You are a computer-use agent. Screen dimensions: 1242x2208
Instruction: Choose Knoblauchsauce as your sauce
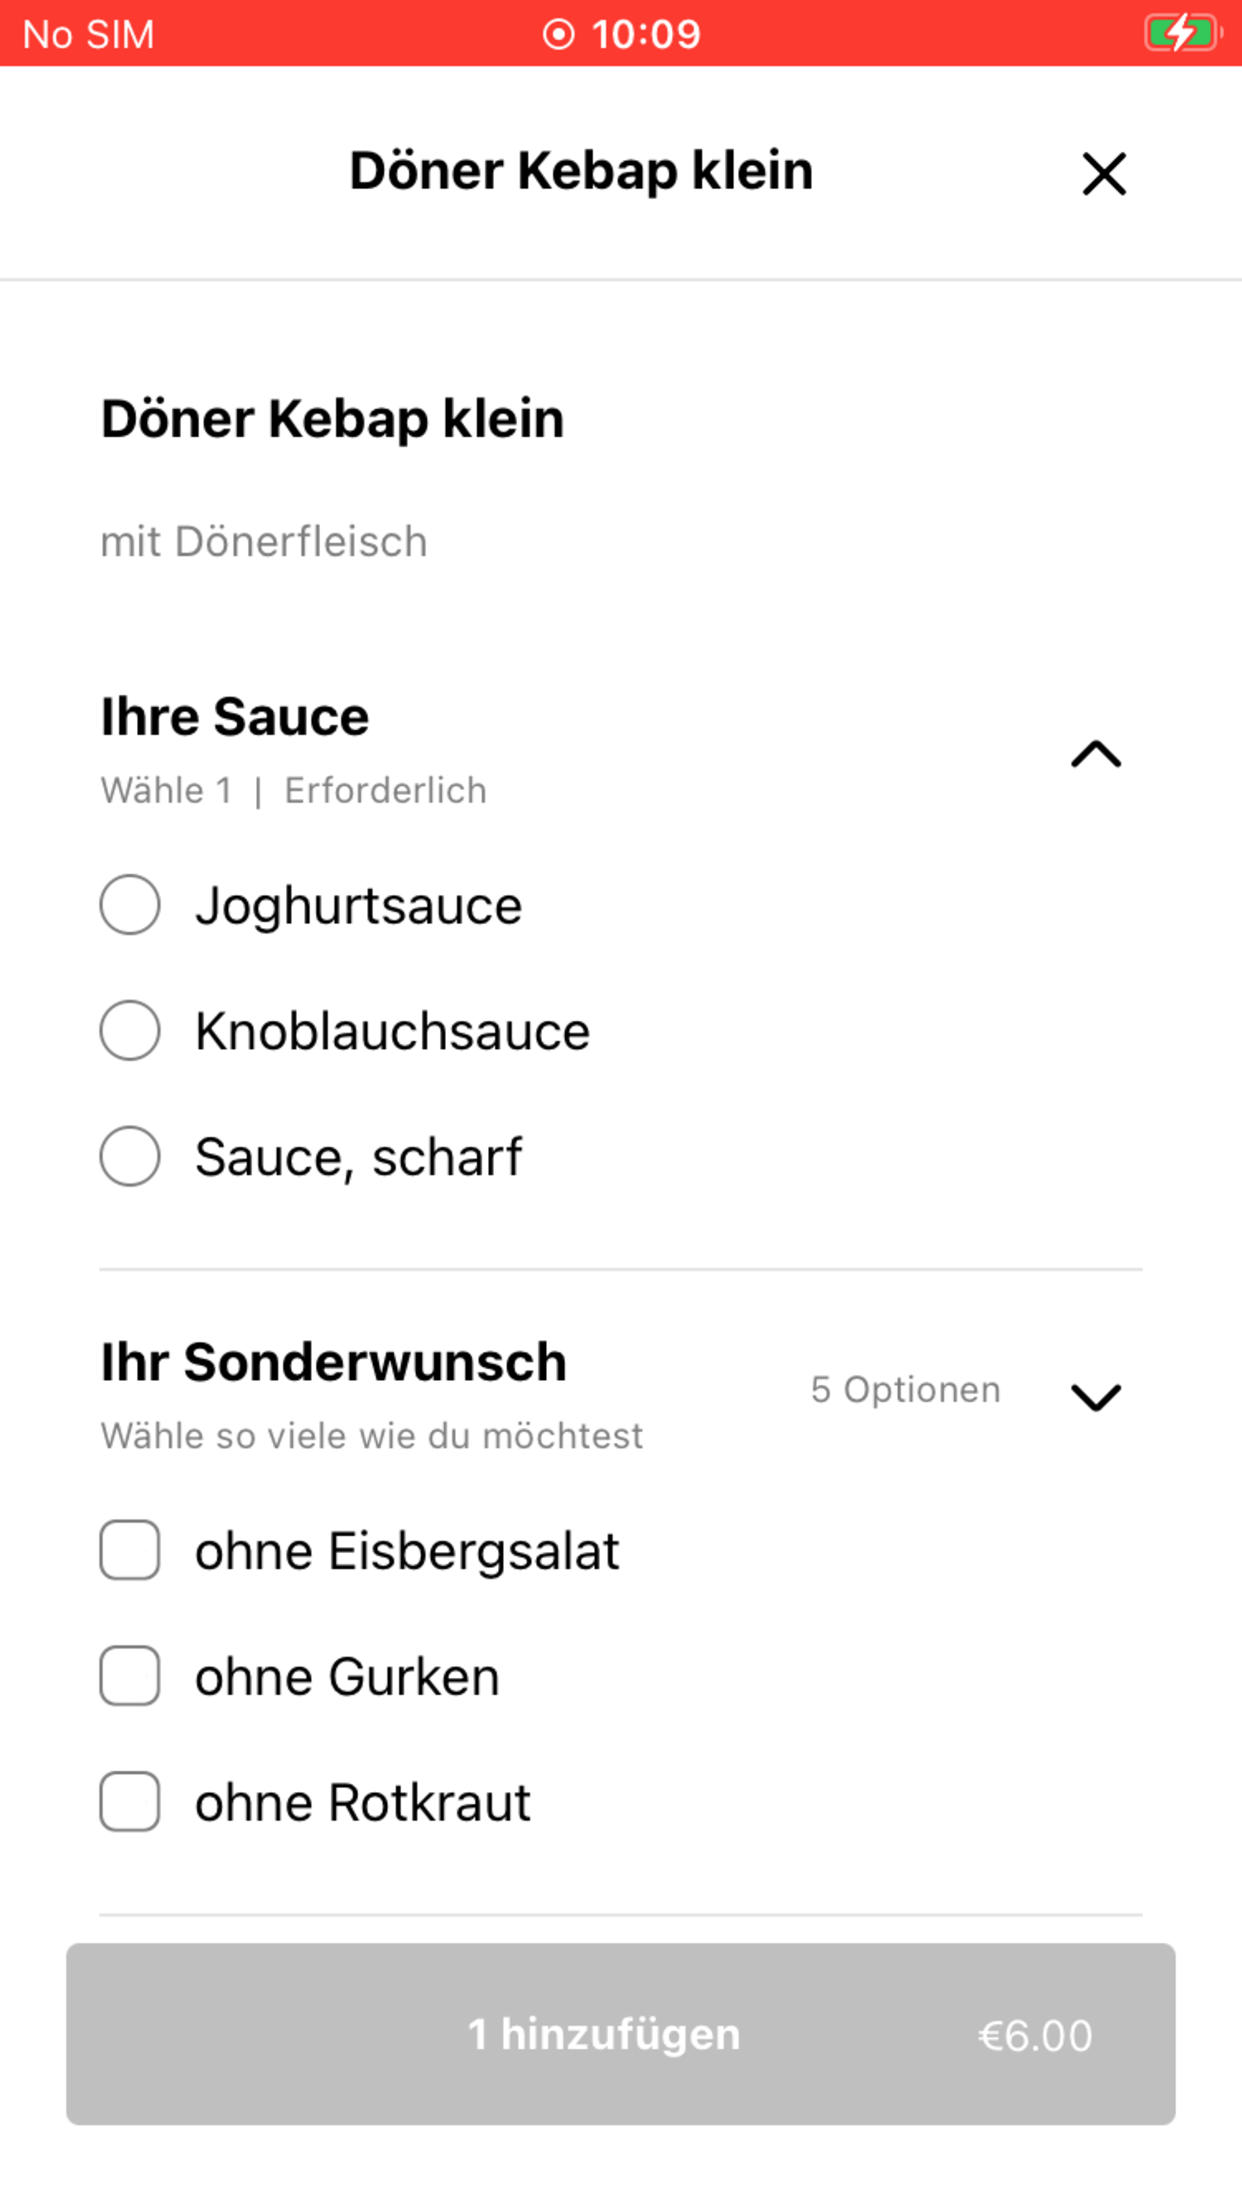pos(130,1031)
